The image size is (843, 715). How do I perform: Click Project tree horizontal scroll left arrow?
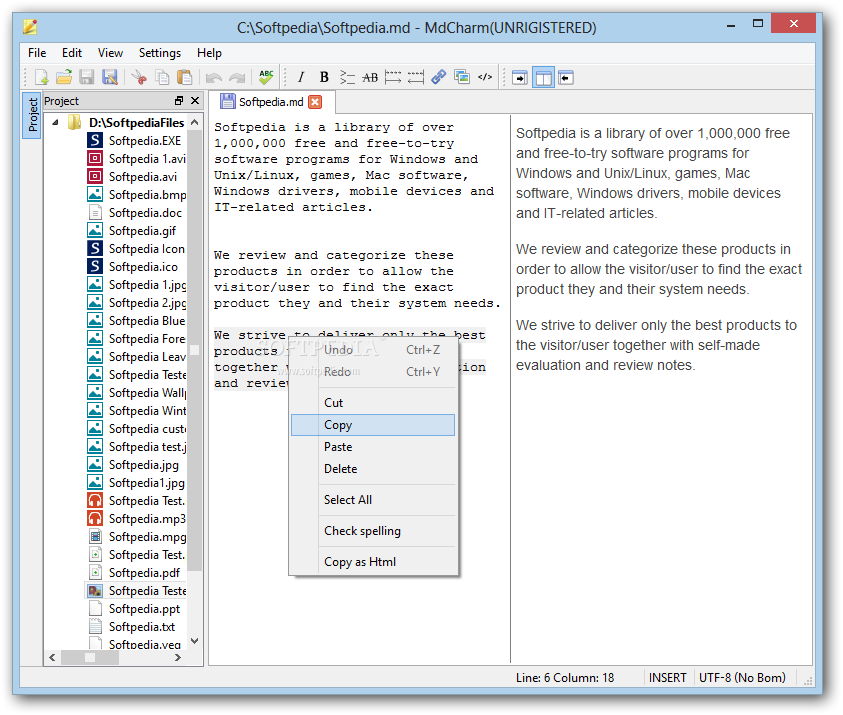pyautogui.click(x=52, y=657)
